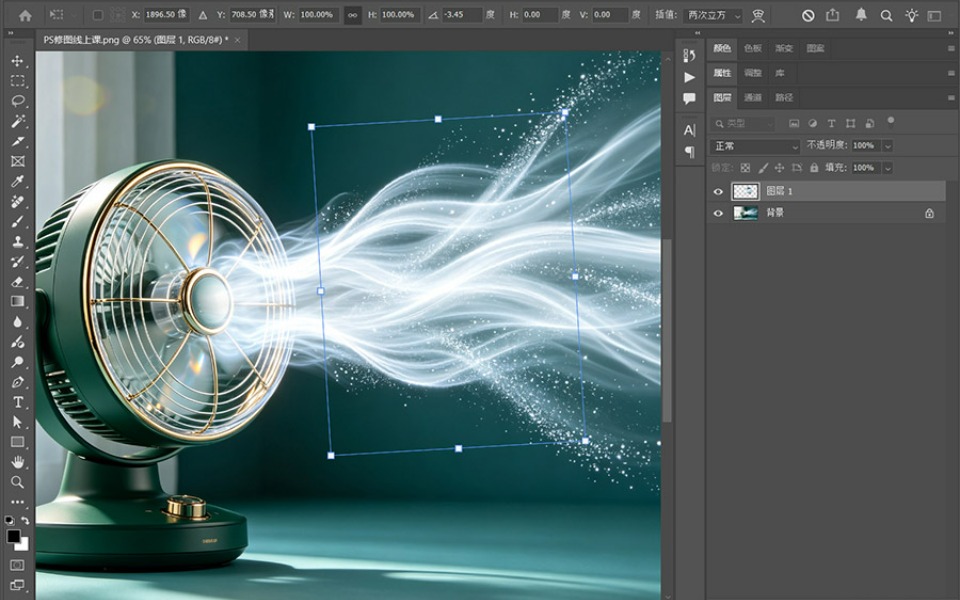Select the Move tool

point(17,61)
